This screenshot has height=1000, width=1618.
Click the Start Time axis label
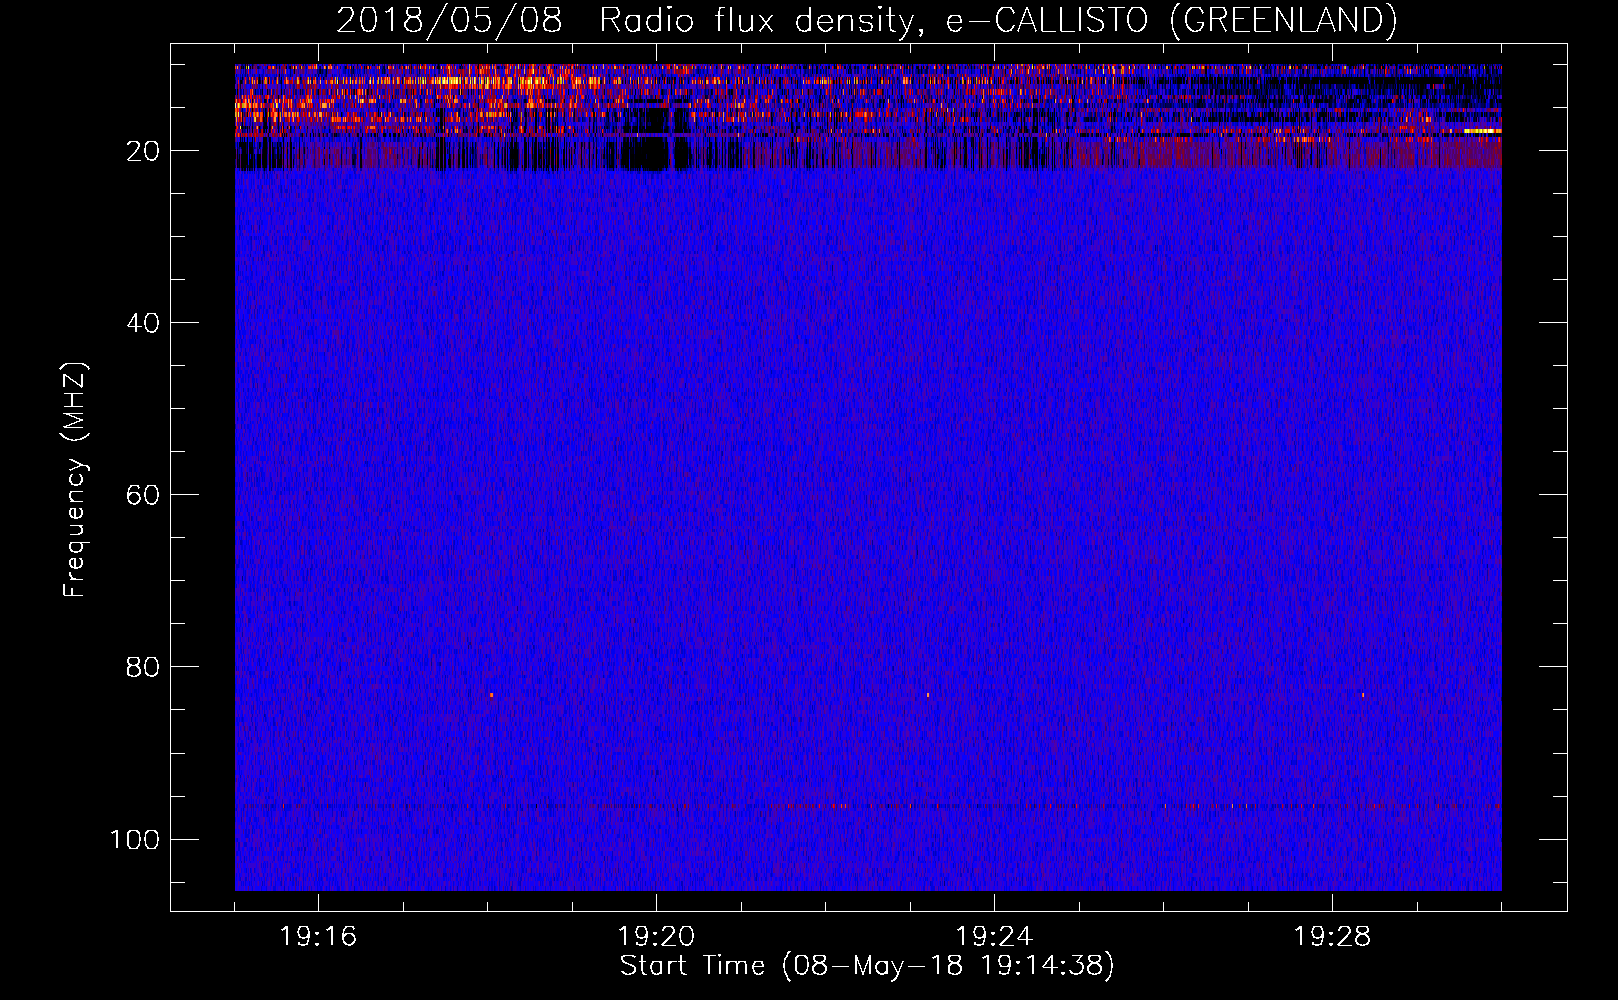(x=866, y=965)
